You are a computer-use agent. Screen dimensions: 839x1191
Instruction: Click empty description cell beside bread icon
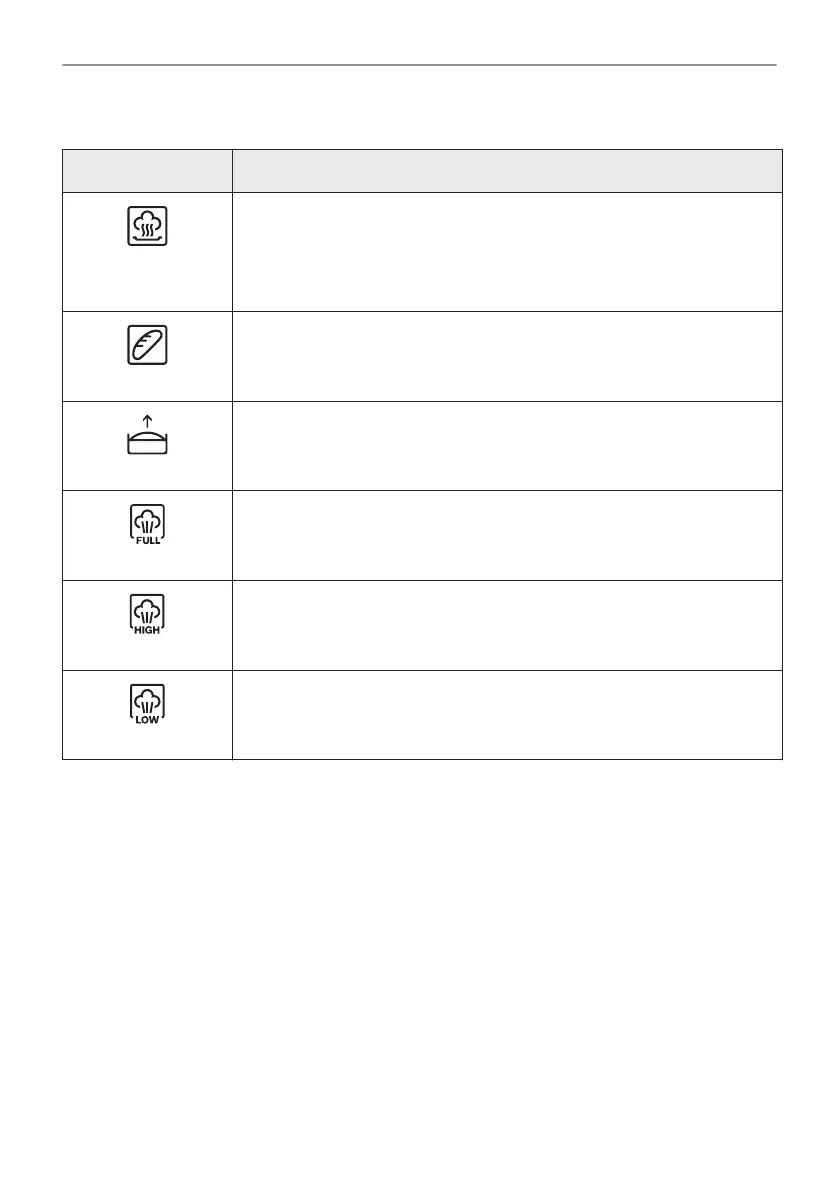(507, 356)
